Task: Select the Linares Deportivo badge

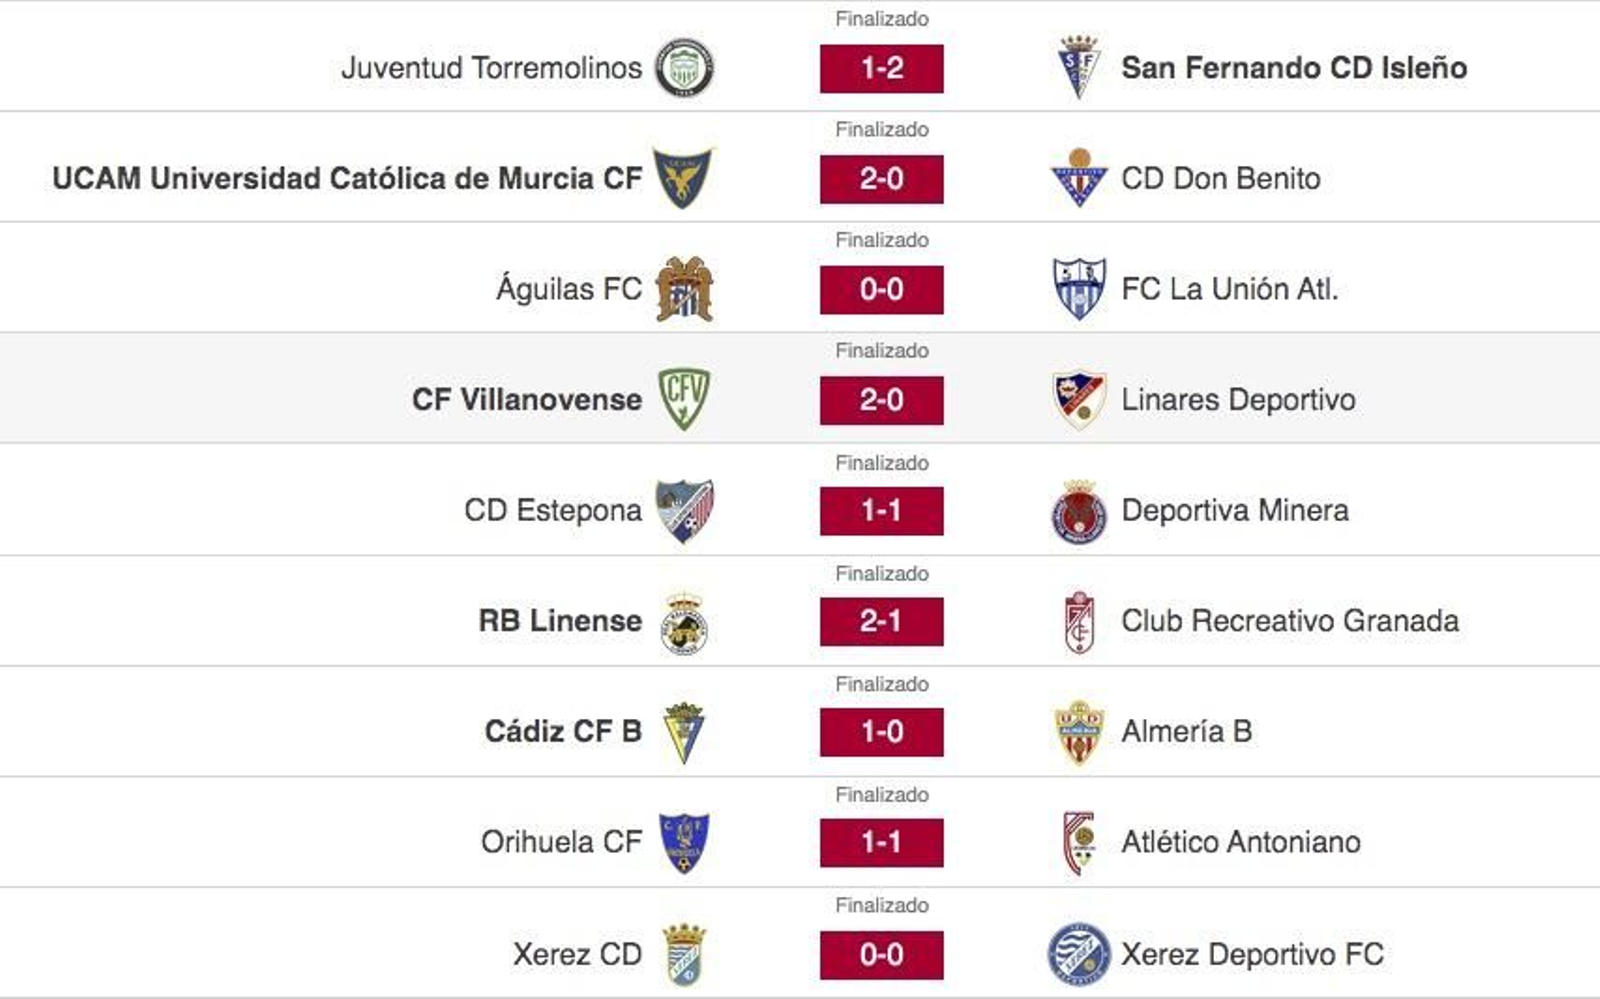Action: pyautogui.click(x=1080, y=399)
